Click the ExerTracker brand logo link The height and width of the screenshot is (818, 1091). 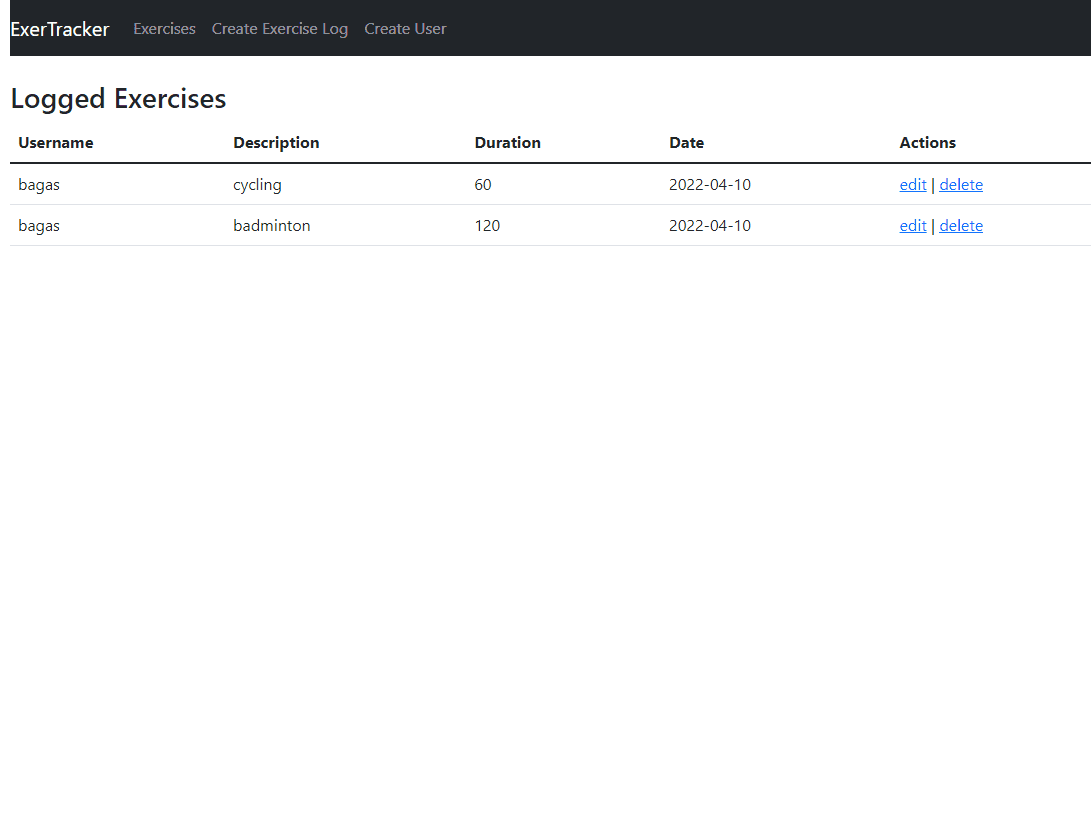pyautogui.click(x=60, y=29)
